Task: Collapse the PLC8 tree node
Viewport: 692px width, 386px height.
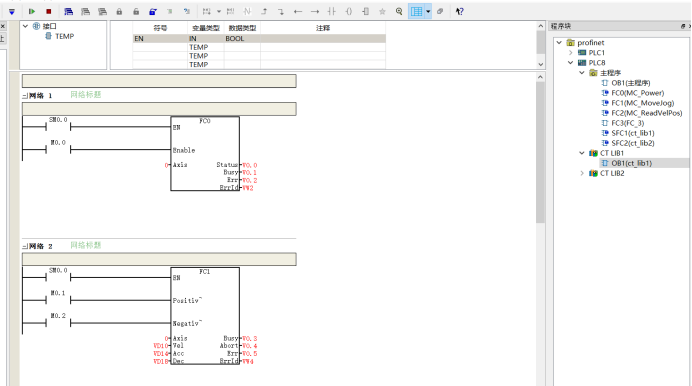Action: tap(571, 63)
